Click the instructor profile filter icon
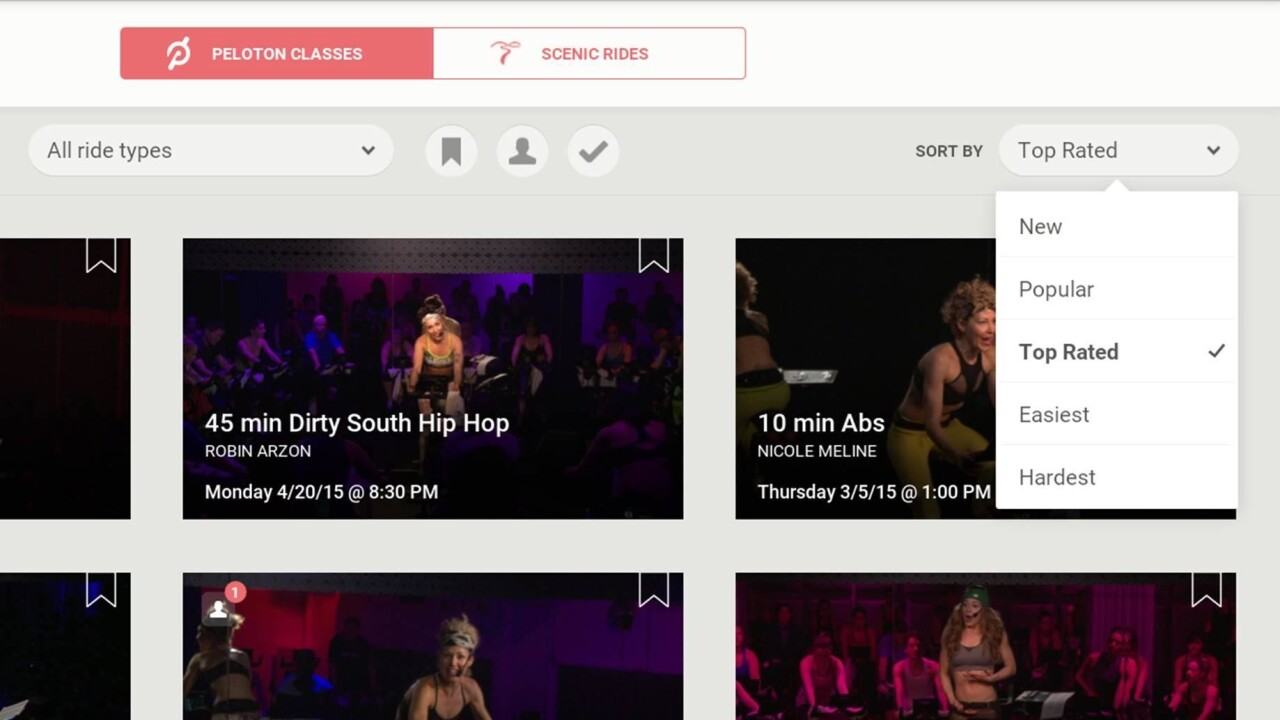 (x=522, y=150)
